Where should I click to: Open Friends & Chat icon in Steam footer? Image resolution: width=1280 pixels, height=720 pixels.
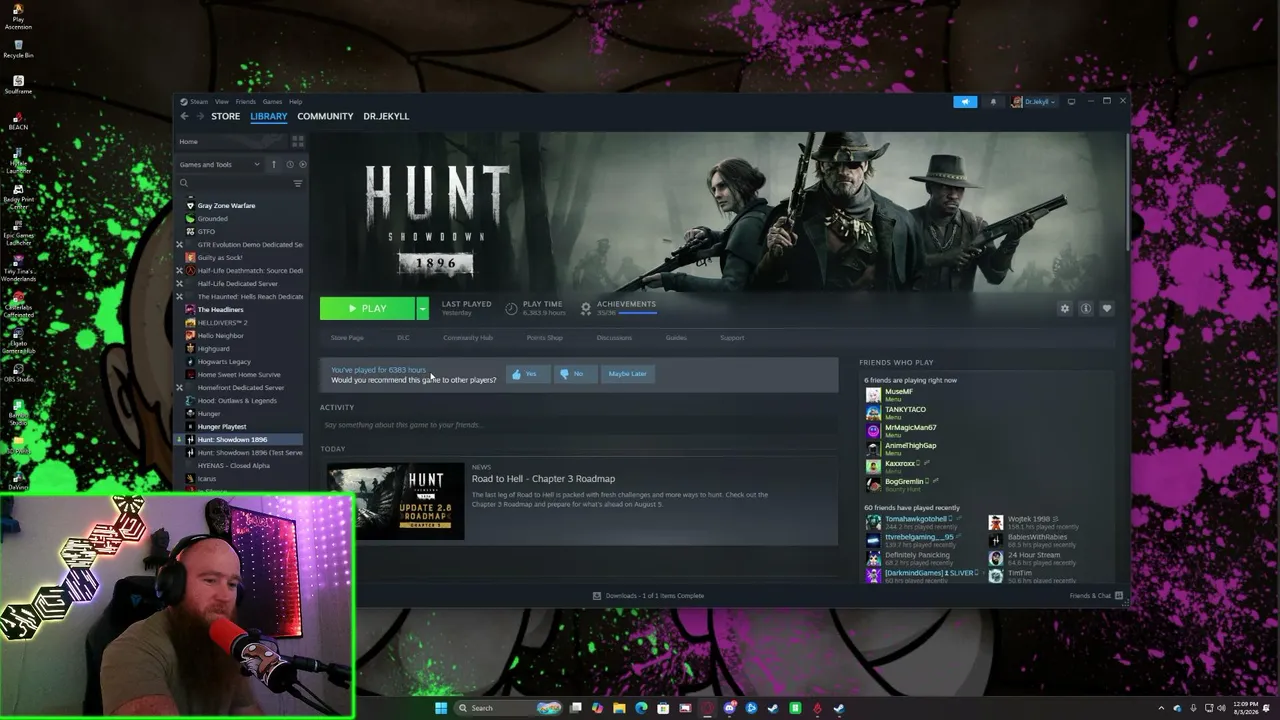coord(1118,596)
